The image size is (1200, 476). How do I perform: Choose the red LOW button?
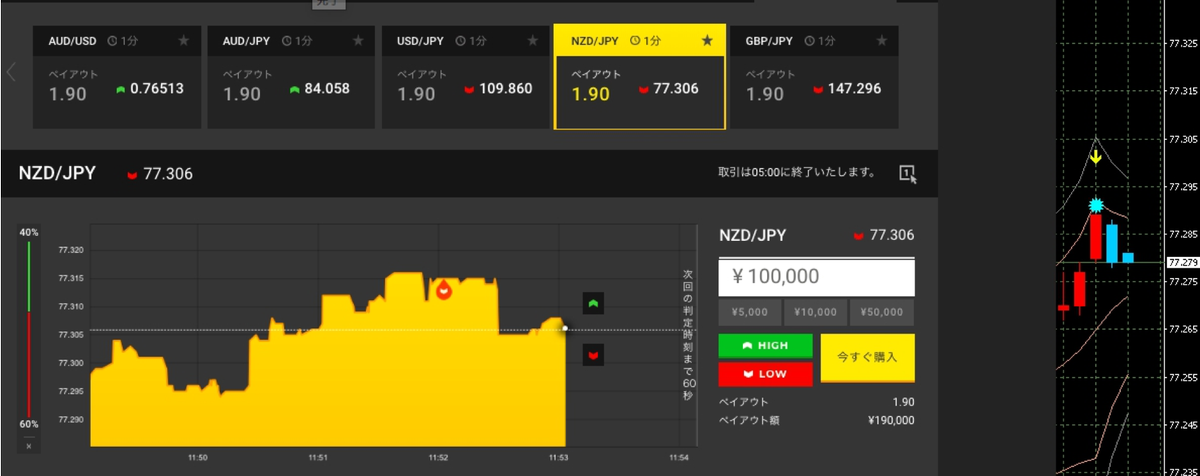(766, 373)
